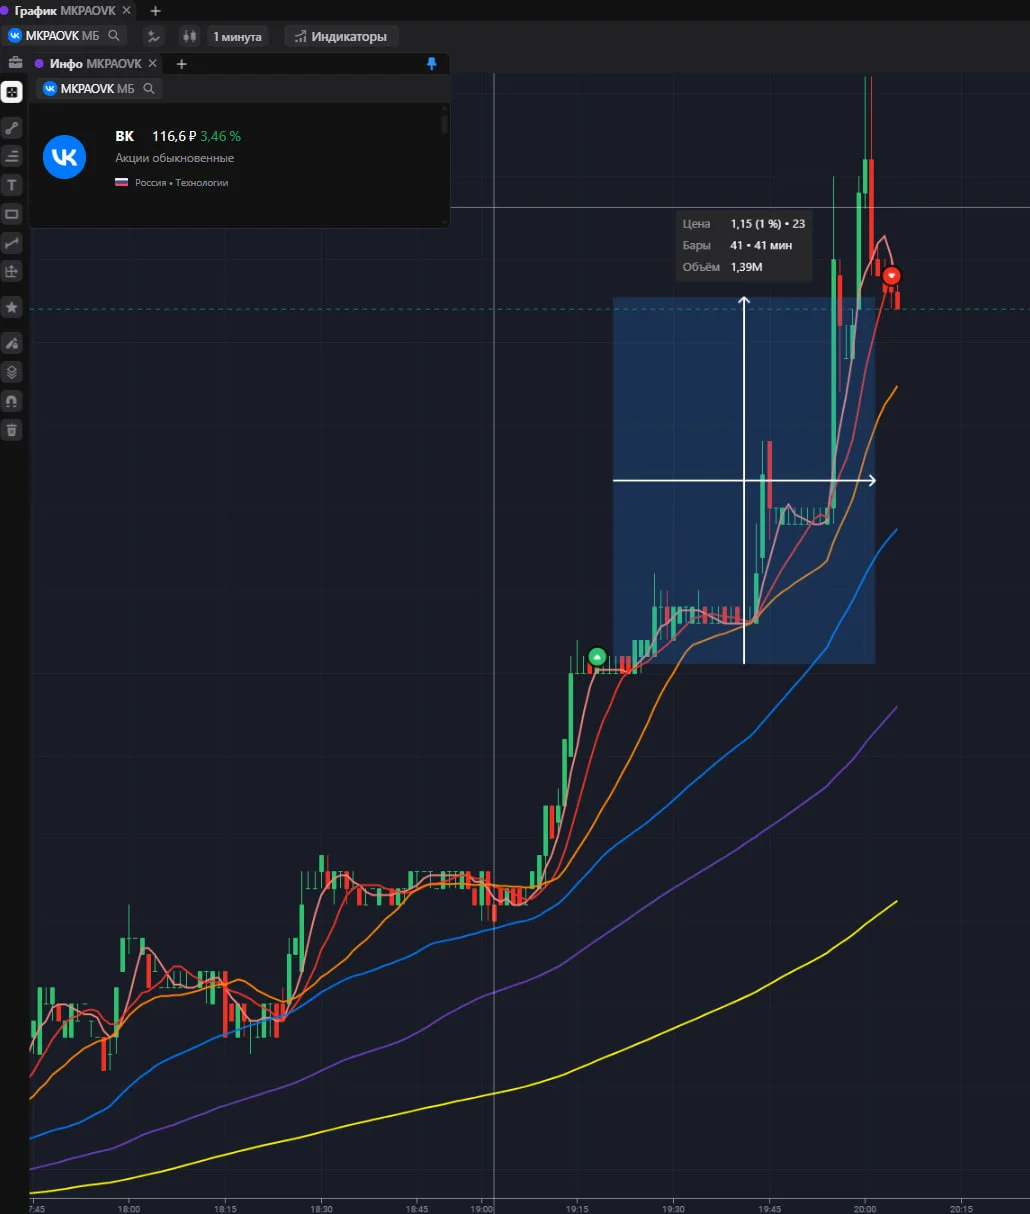Click the Акции обыкновенные label

click(x=175, y=158)
